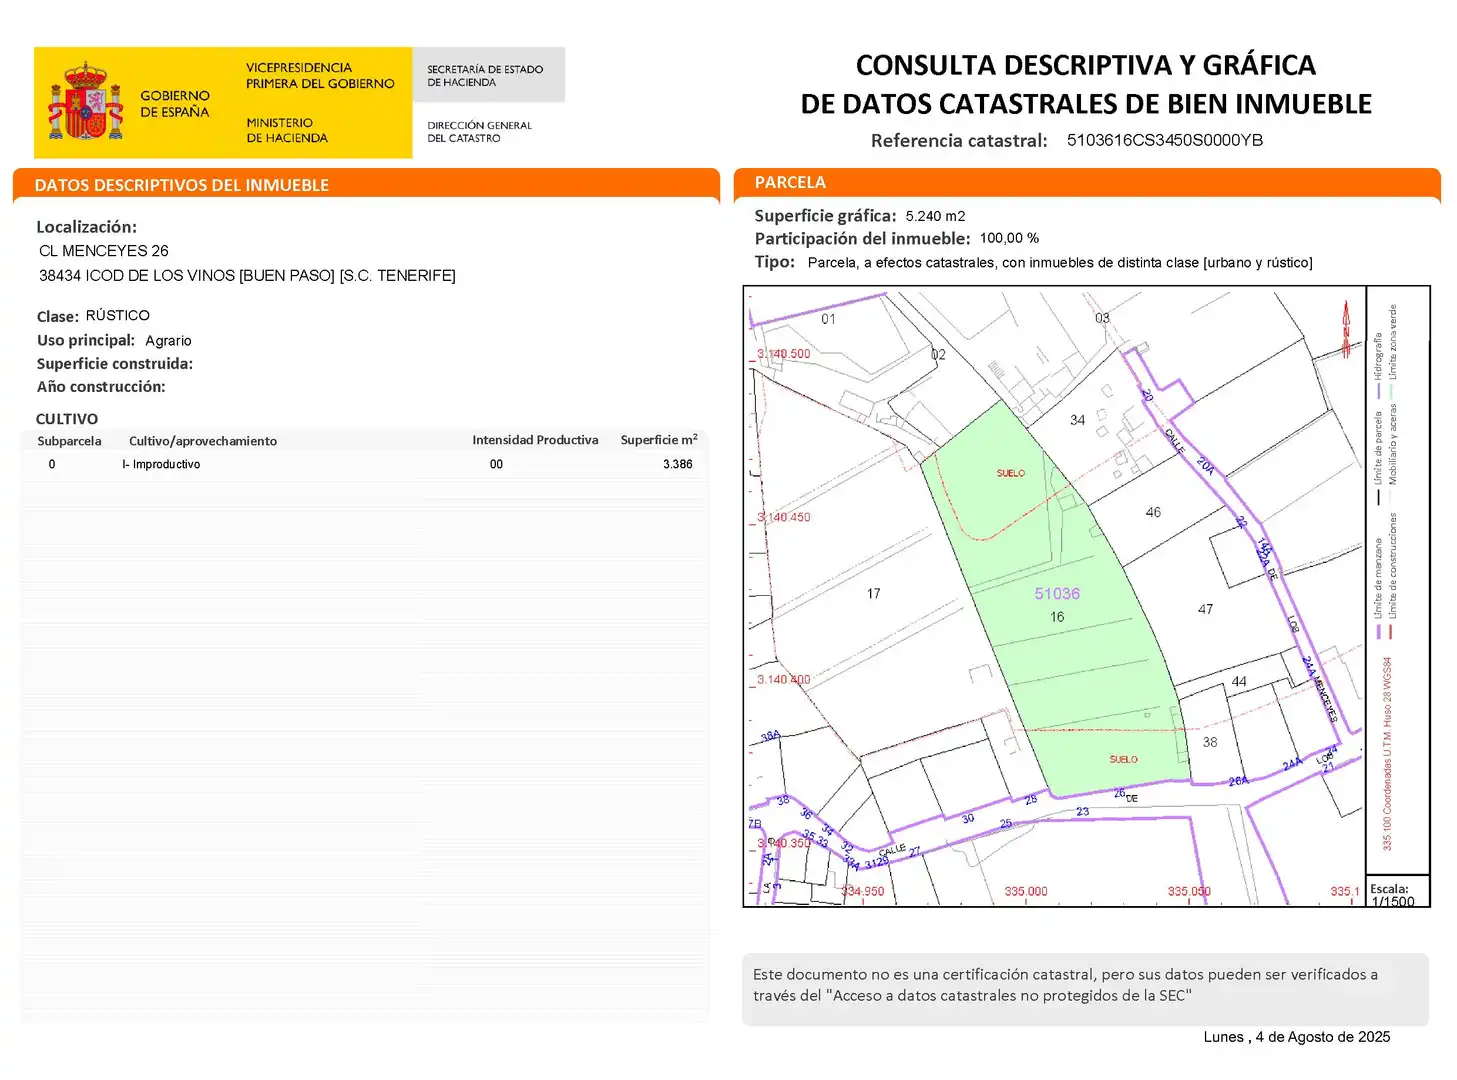
Task: Click the Spanish coat of arms emblem
Action: [86, 102]
